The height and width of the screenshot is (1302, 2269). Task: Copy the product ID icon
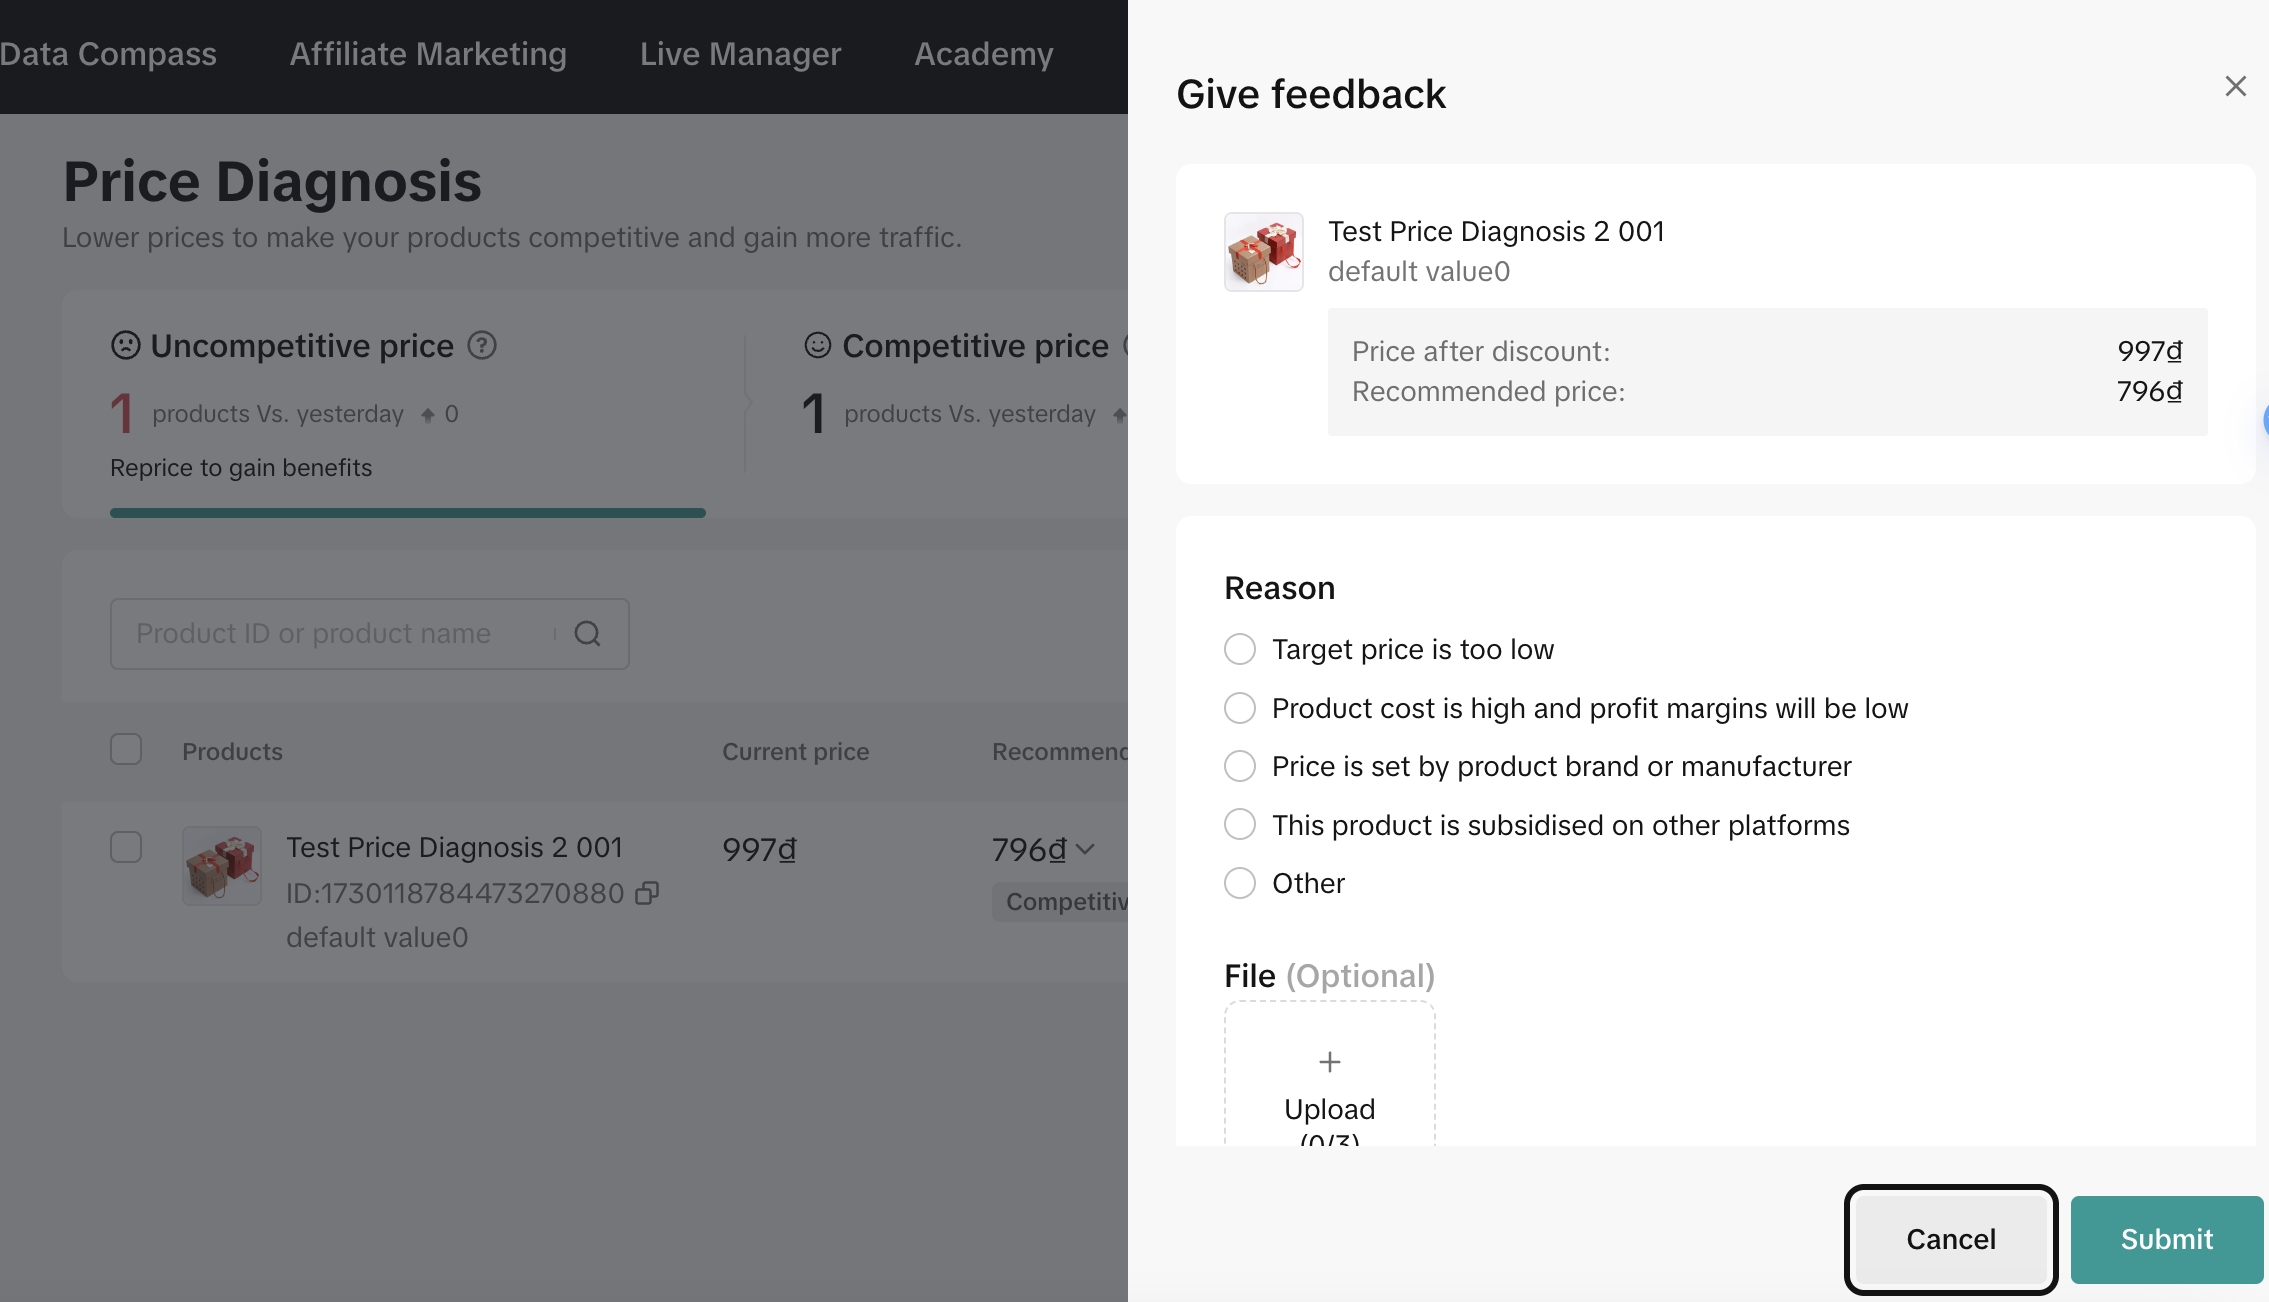(x=648, y=893)
